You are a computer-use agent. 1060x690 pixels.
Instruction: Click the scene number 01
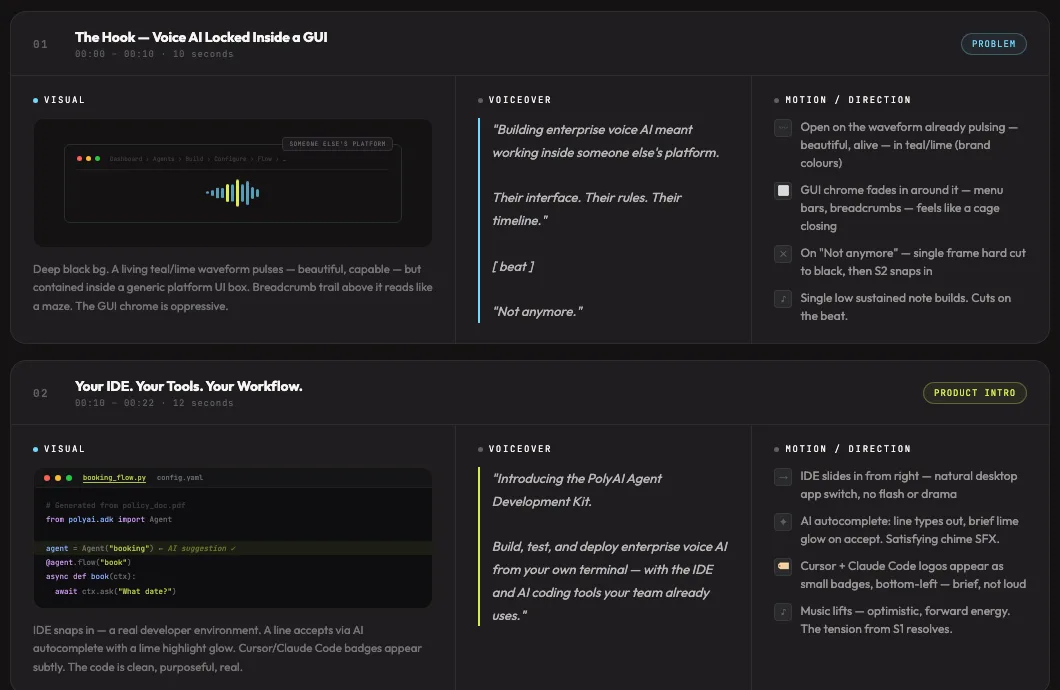[41, 45]
